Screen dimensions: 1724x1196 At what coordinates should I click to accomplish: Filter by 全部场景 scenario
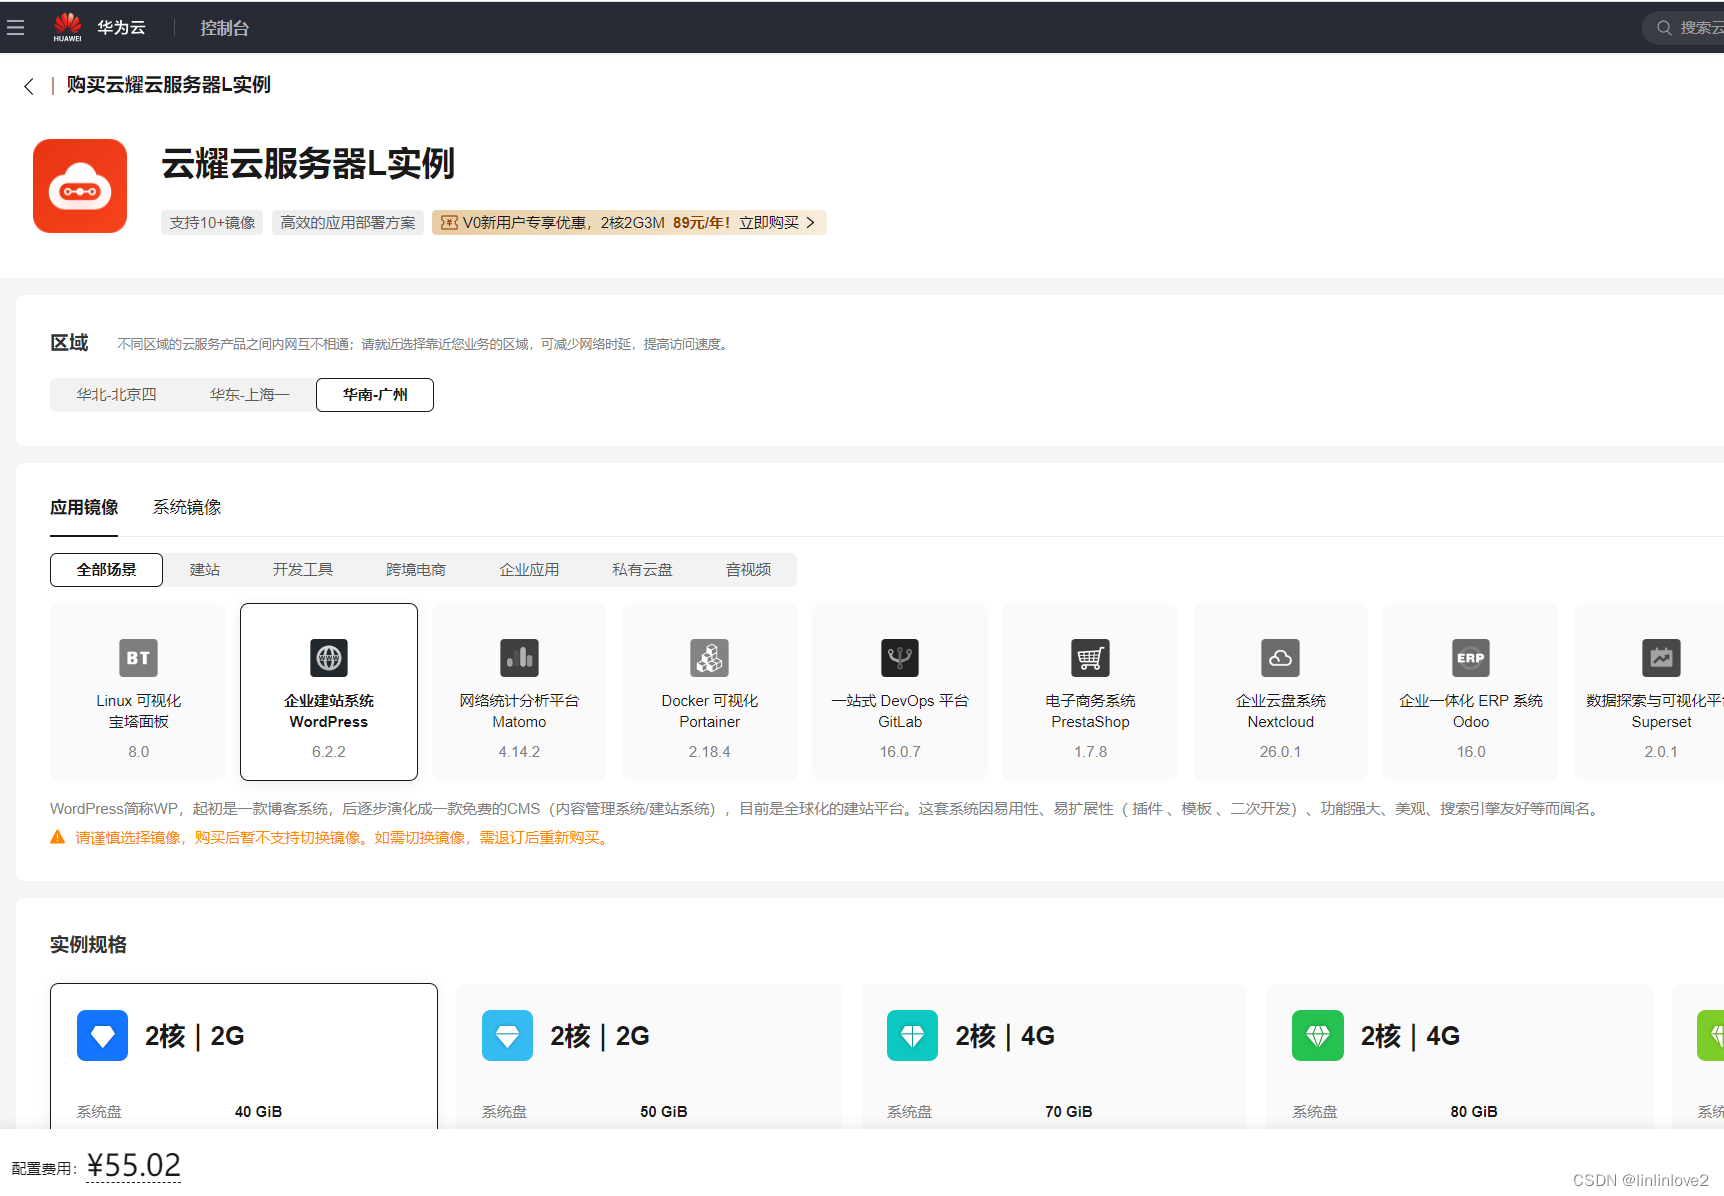coord(107,570)
